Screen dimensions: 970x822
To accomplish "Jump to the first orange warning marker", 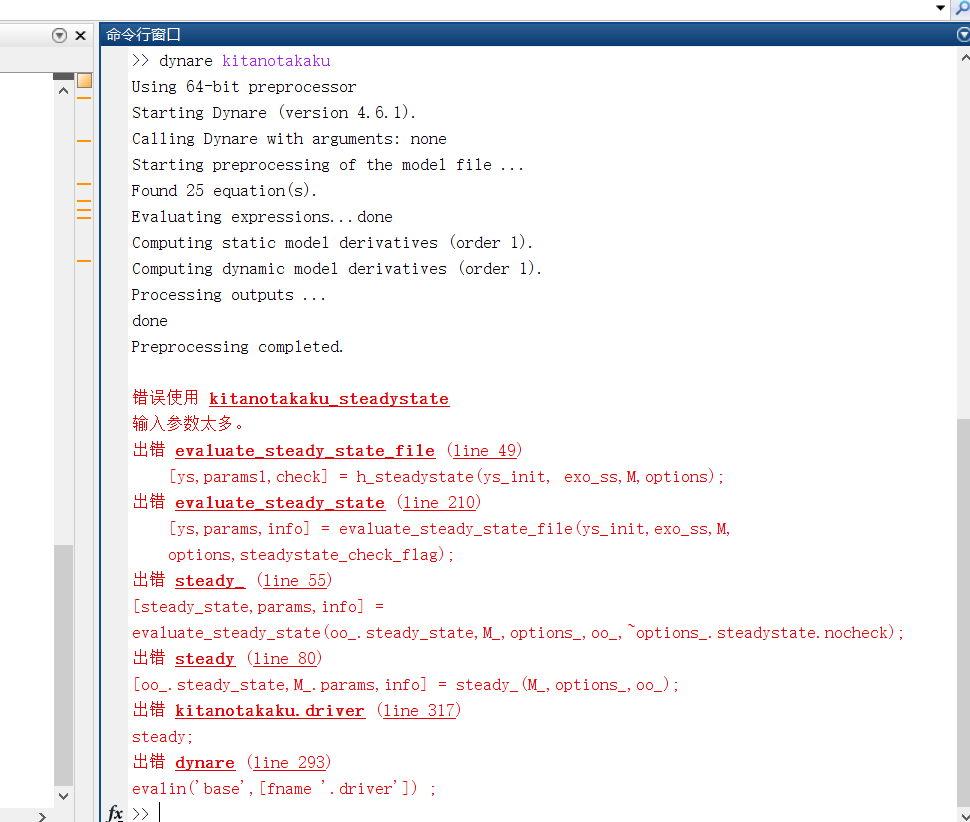I will click(x=84, y=98).
